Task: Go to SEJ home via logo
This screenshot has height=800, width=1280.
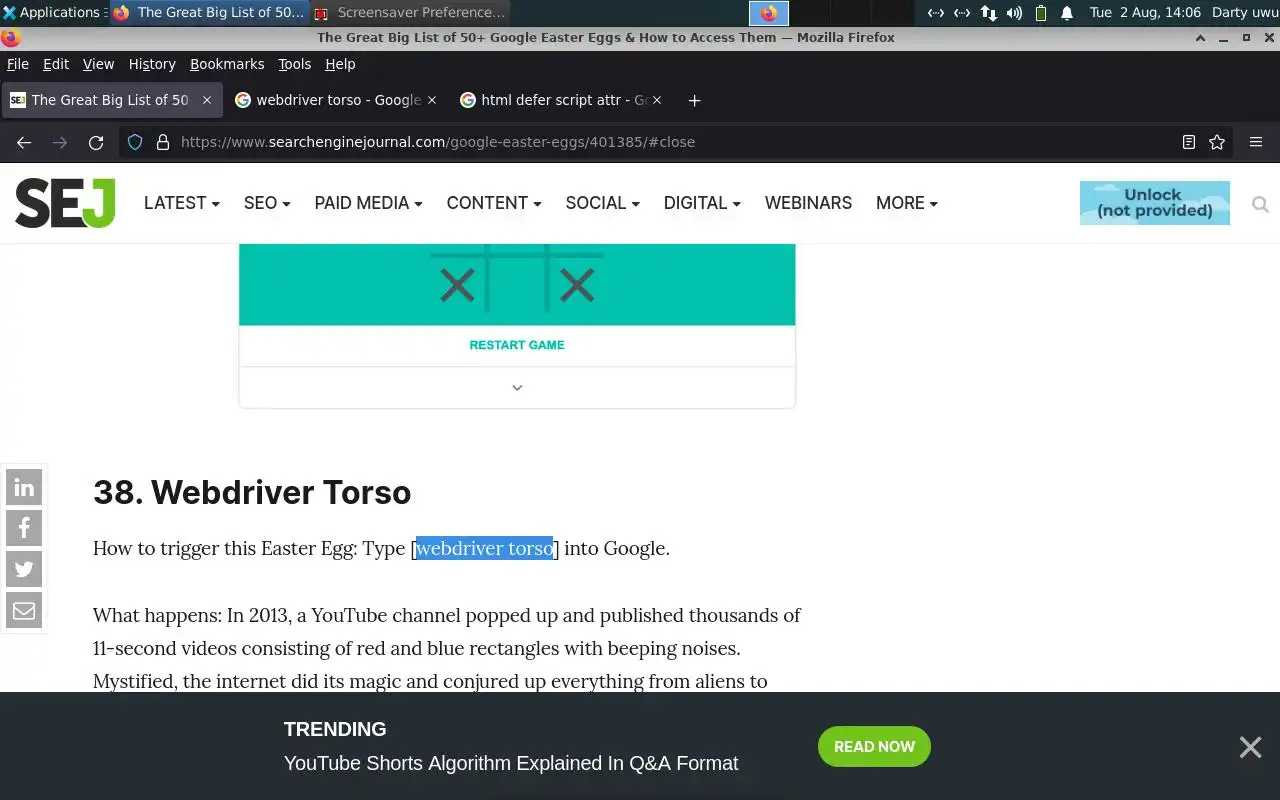Action: (65, 203)
